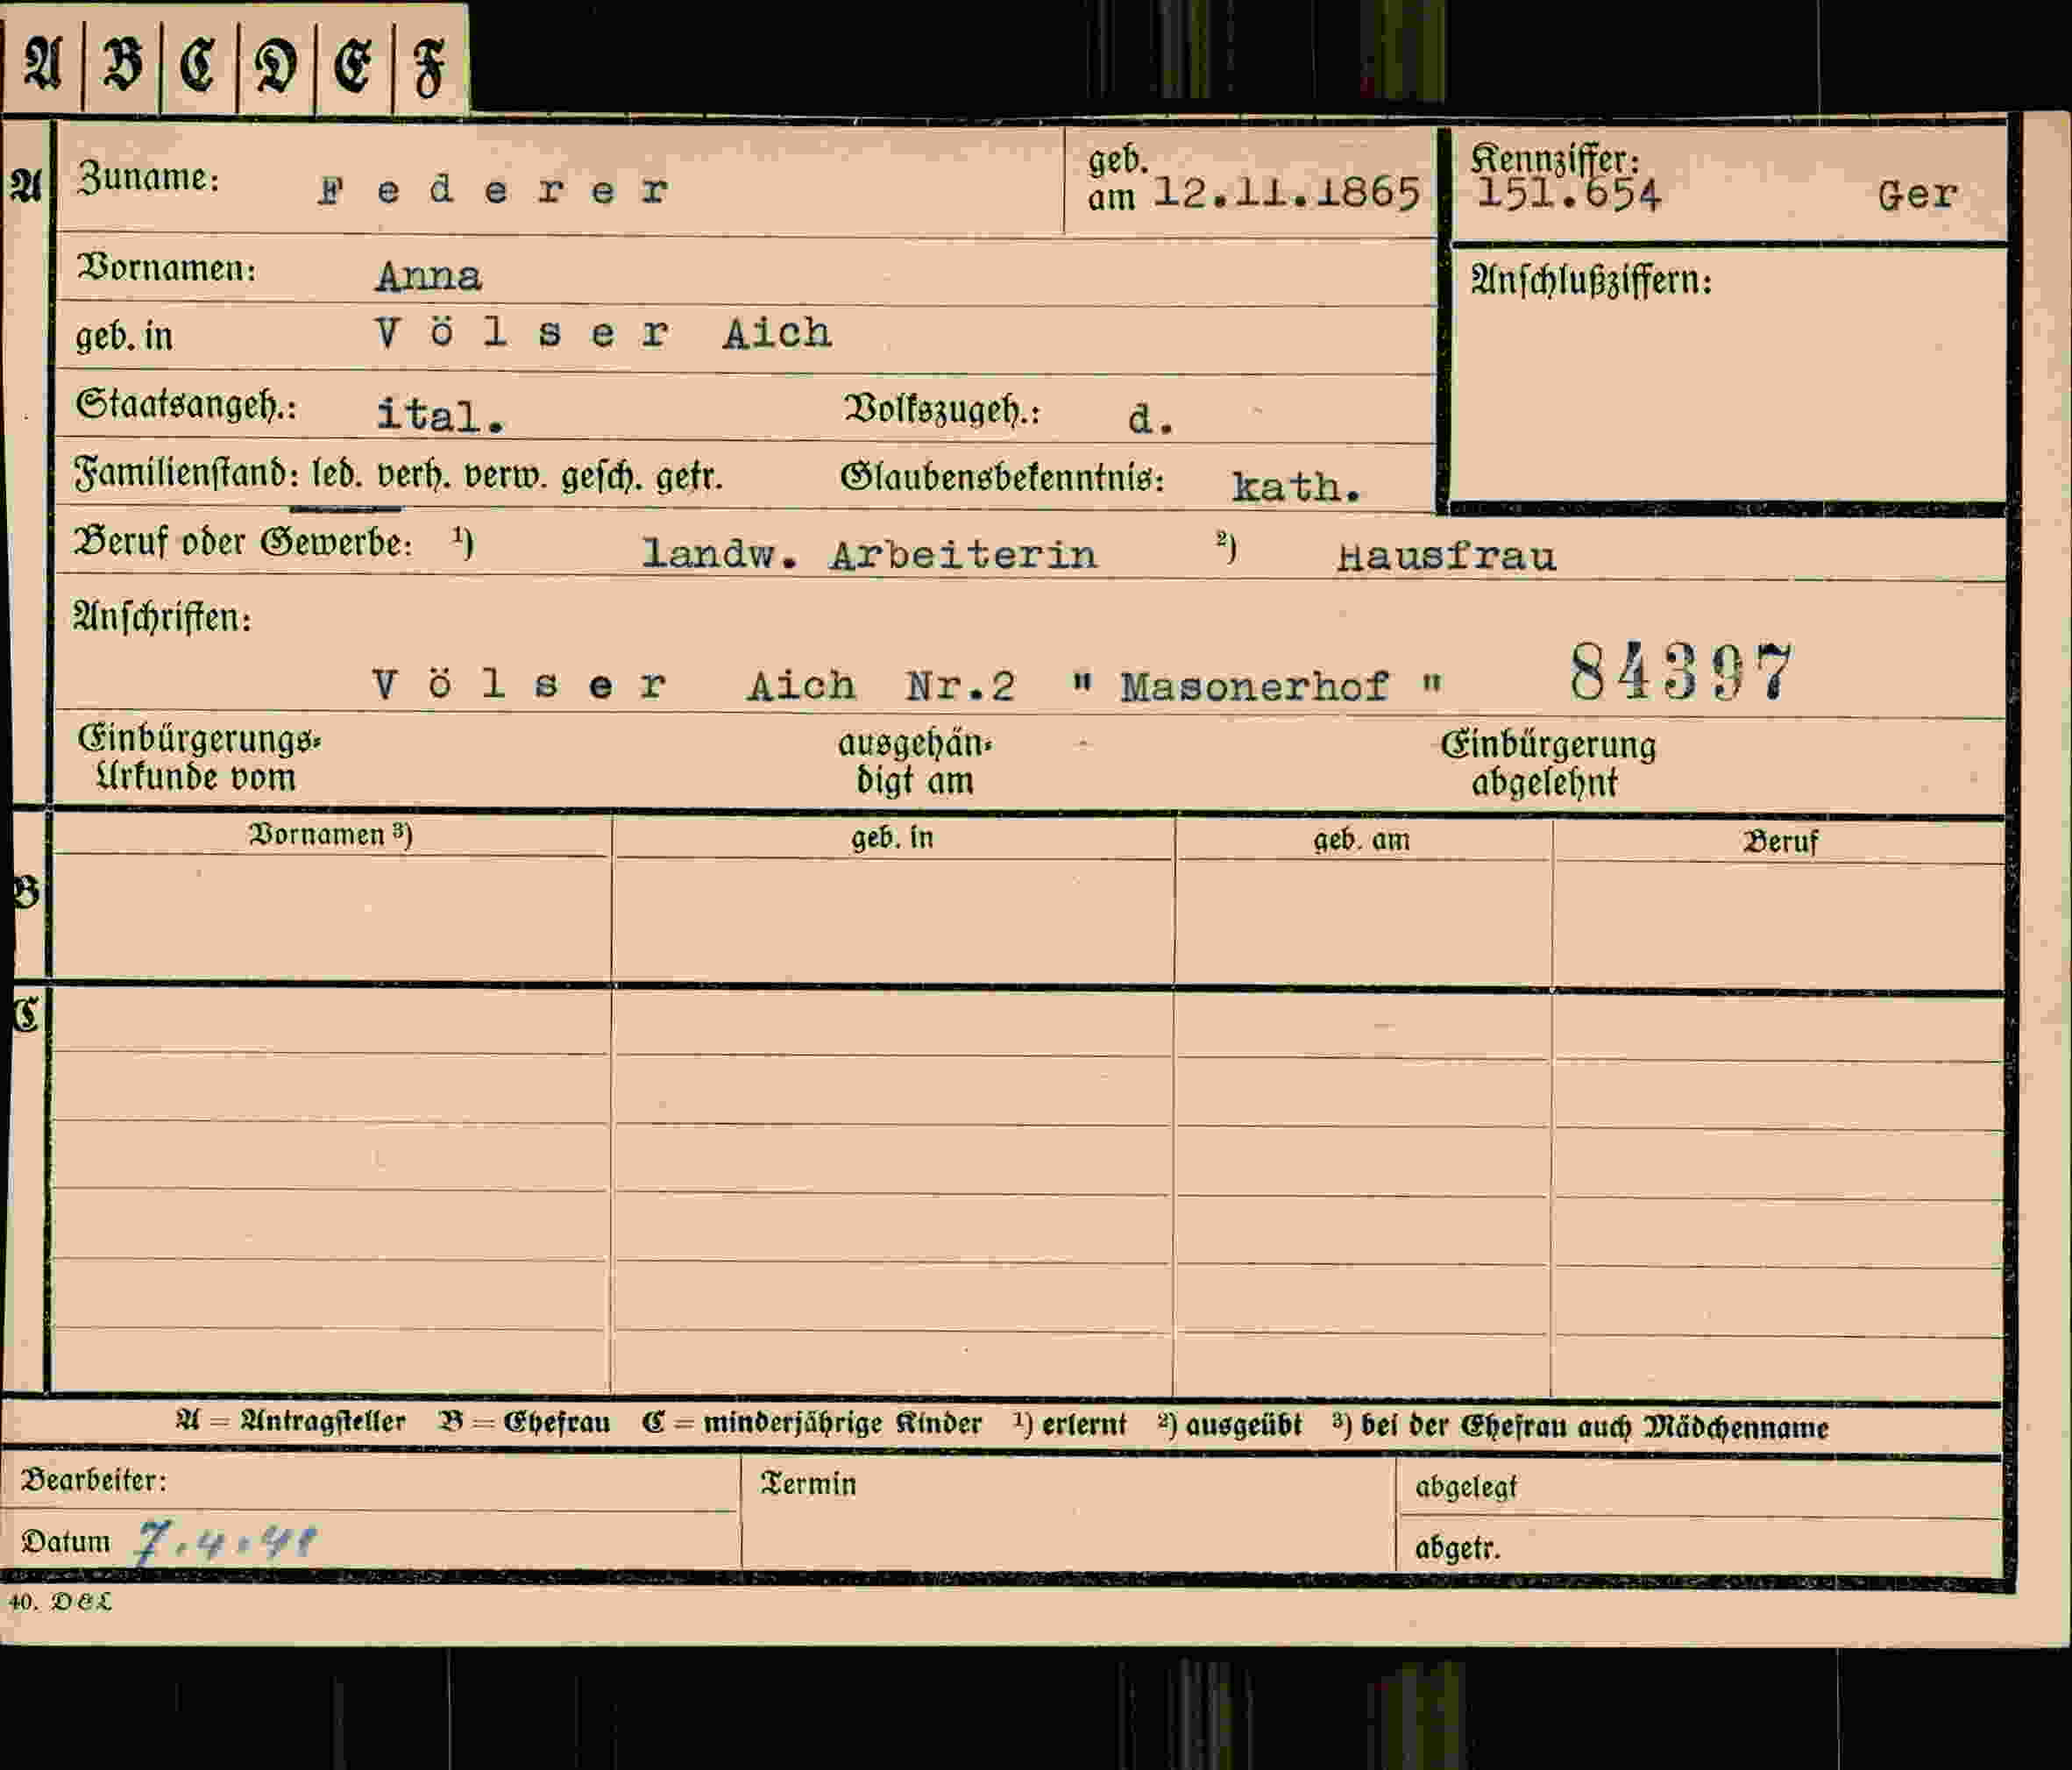2072x1770 pixels.
Task: Click the section B marker on left edge
Action: [x=26, y=891]
